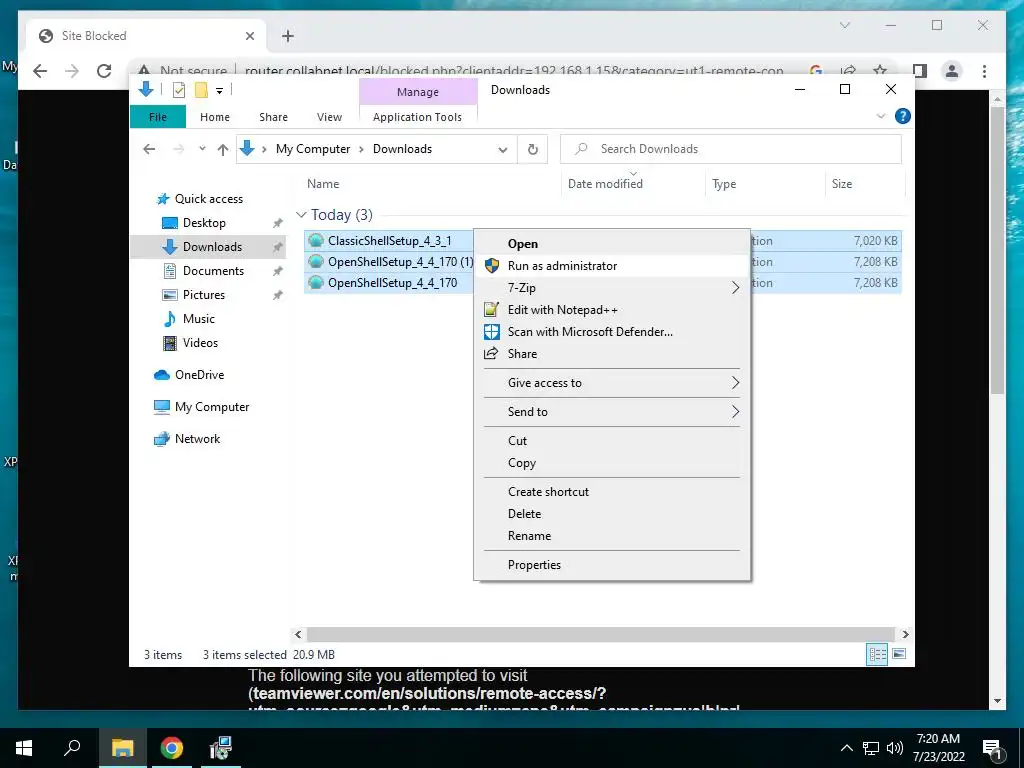Switch to large thumbnails view icon

coord(899,654)
